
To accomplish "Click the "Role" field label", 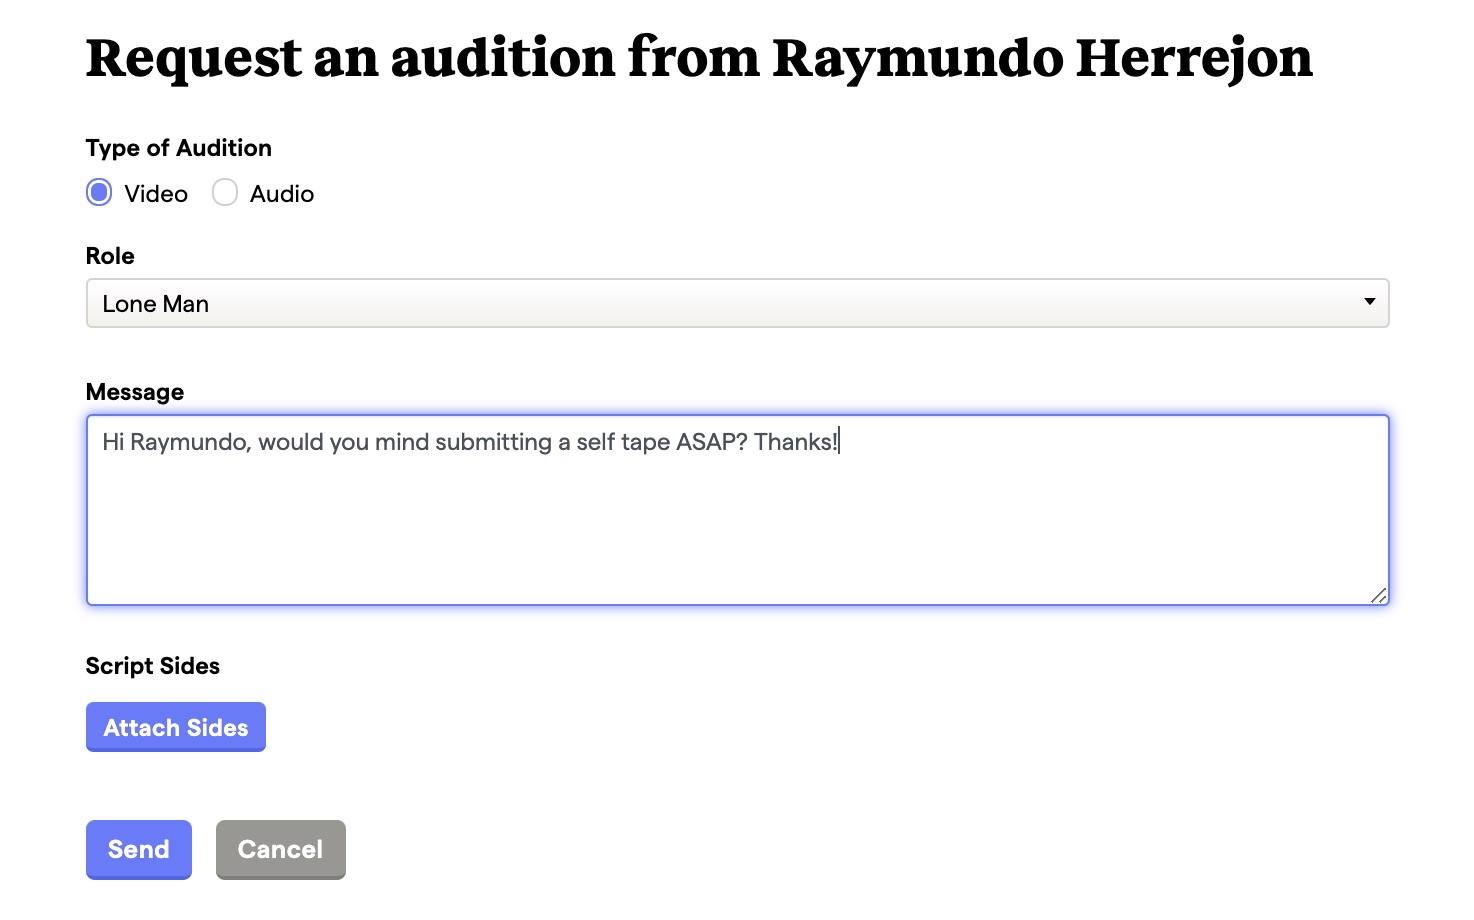I will [110, 256].
